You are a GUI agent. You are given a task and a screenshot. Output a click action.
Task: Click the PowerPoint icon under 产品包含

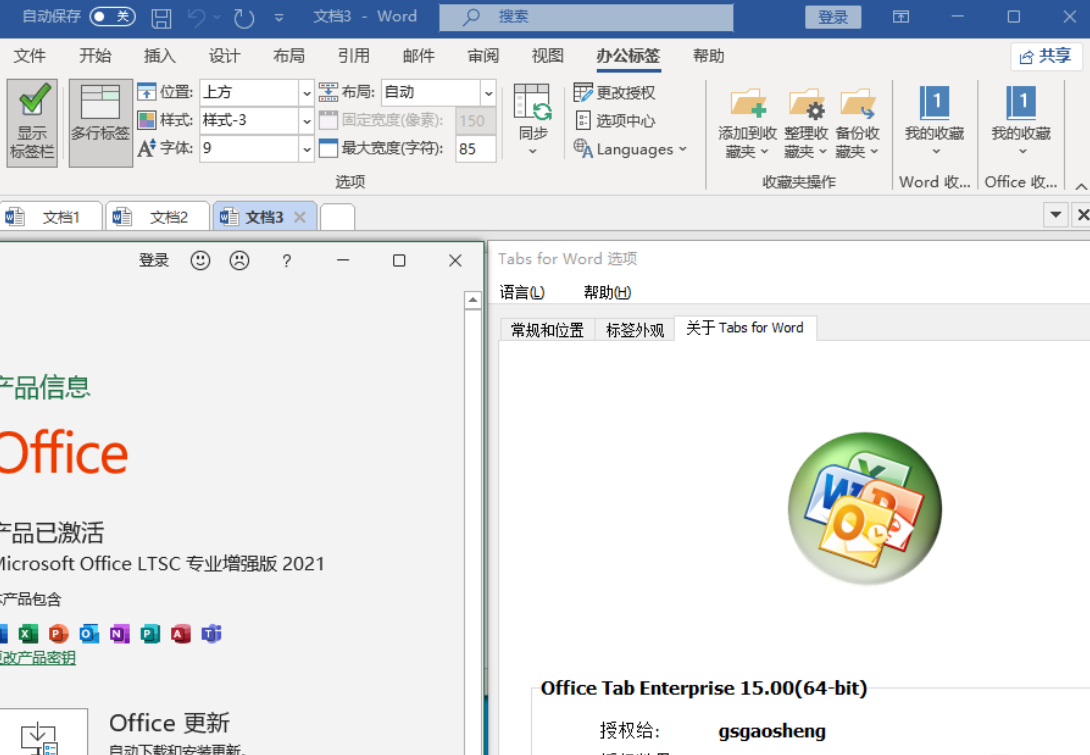pos(58,634)
